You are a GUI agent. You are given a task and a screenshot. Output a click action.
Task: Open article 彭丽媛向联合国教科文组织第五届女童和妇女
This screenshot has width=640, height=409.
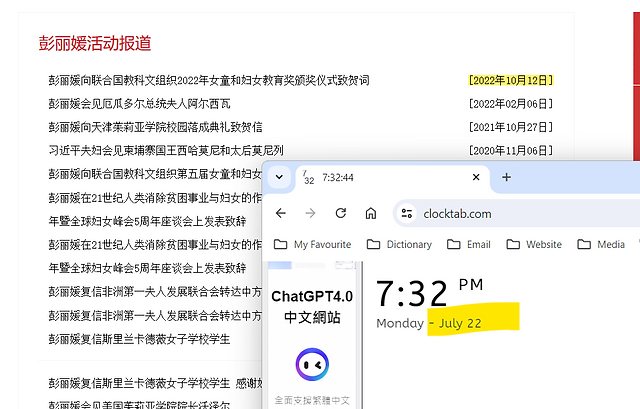pyautogui.click(x=155, y=174)
